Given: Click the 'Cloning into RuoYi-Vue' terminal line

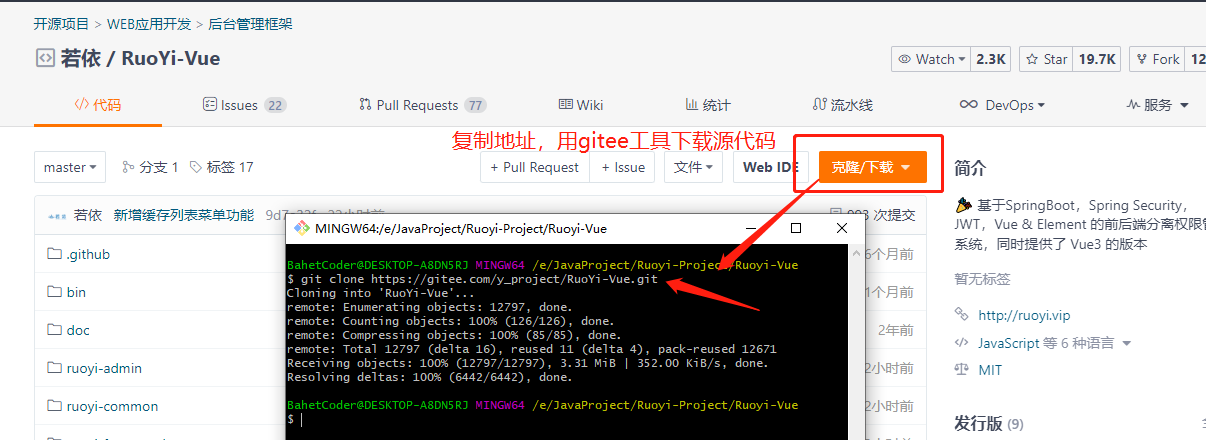Looking at the screenshot, I should 381,293.
